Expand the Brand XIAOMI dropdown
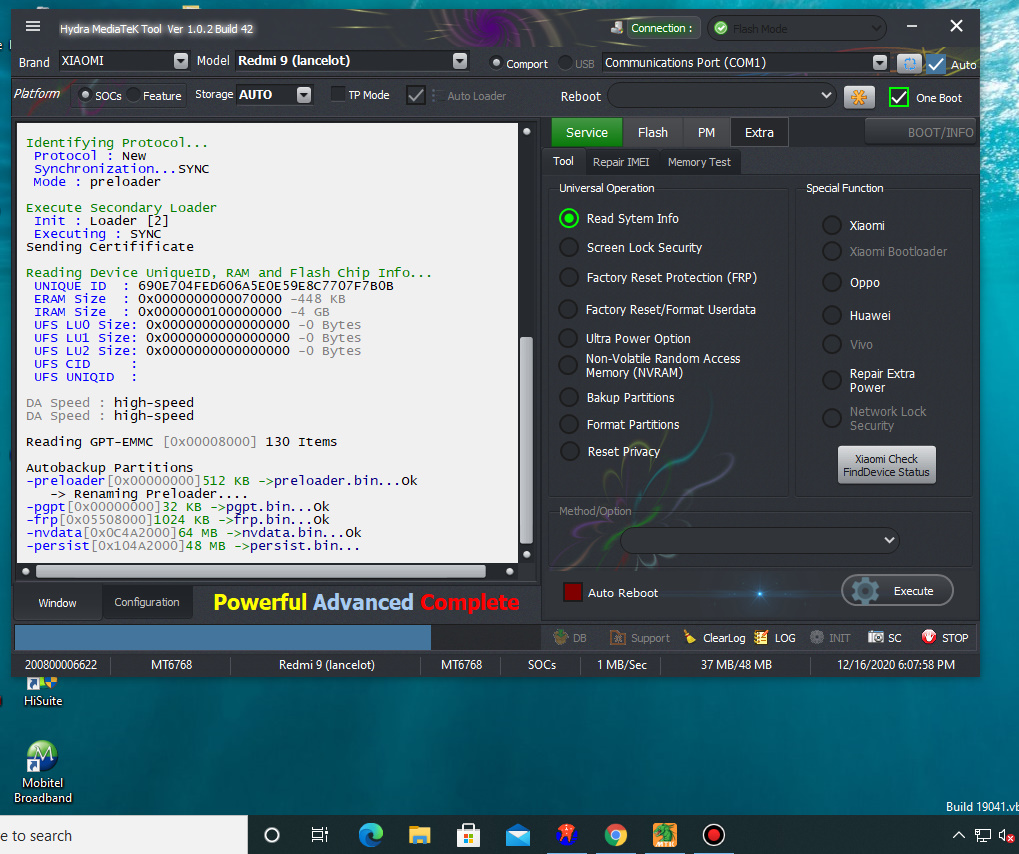The height and width of the screenshot is (854, 1019). [x=180, y=61]
